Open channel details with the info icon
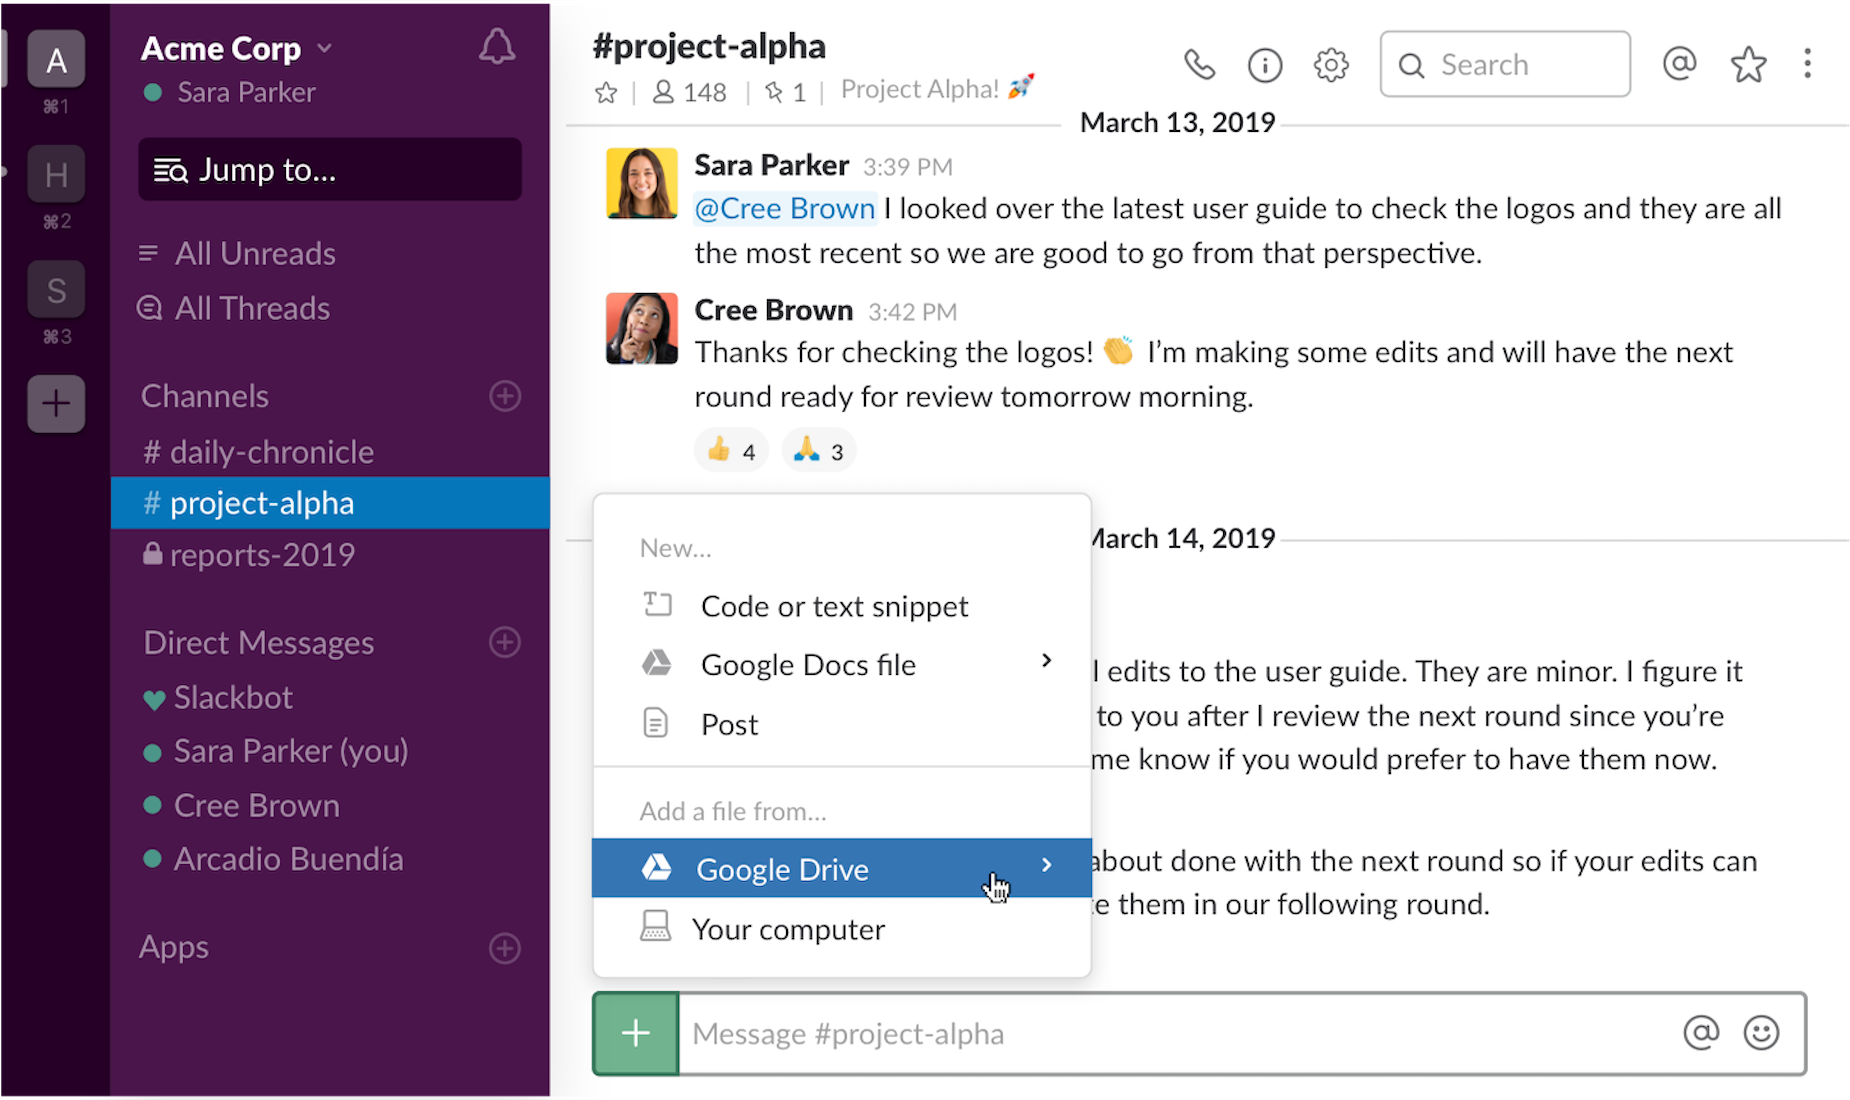The height and width of the screenshot is (1100, 1850). pos(1264,64)
